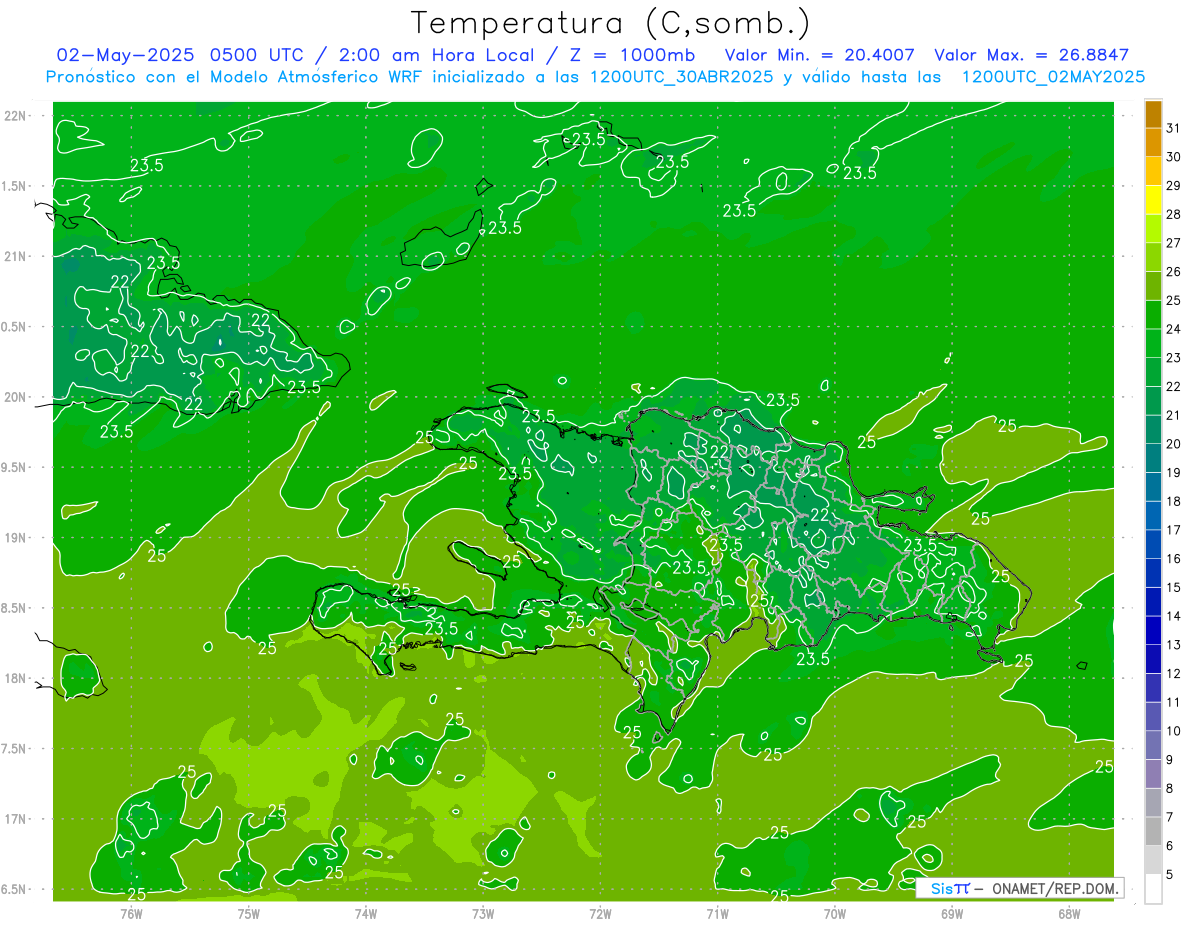Click the 68W longitude axis label
Viewport: 1200px width, 927px height.
coord(1069,914)
